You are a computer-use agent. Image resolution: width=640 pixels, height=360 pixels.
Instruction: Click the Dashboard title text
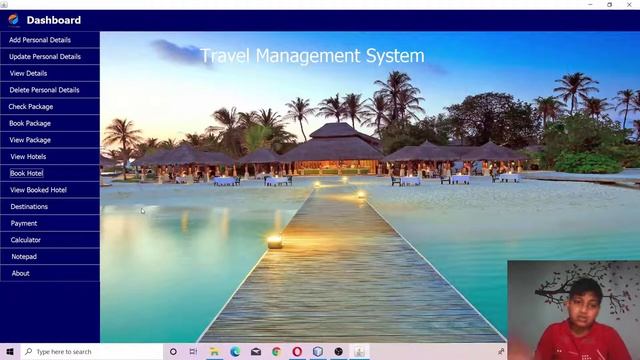click(53, 20)
